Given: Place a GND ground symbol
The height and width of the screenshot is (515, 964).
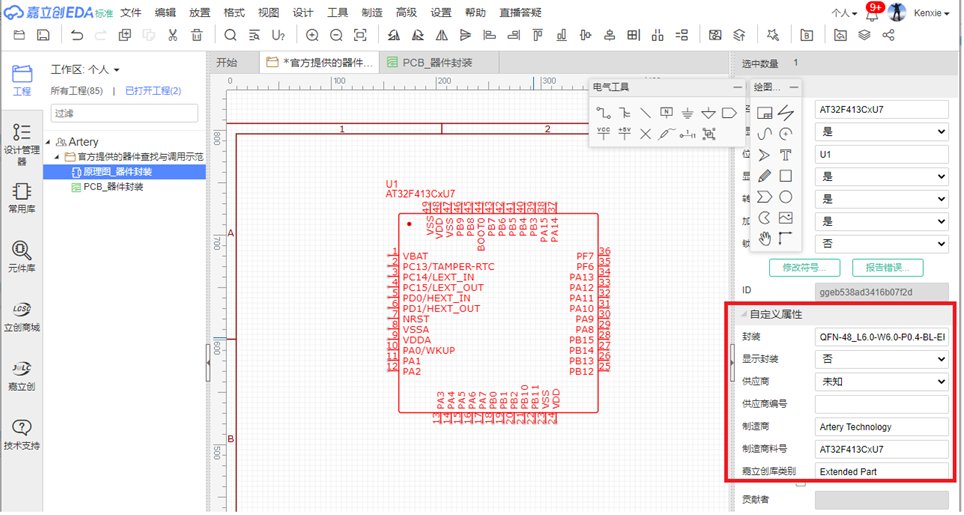Looking at the screenshot, I should [687, 113].
